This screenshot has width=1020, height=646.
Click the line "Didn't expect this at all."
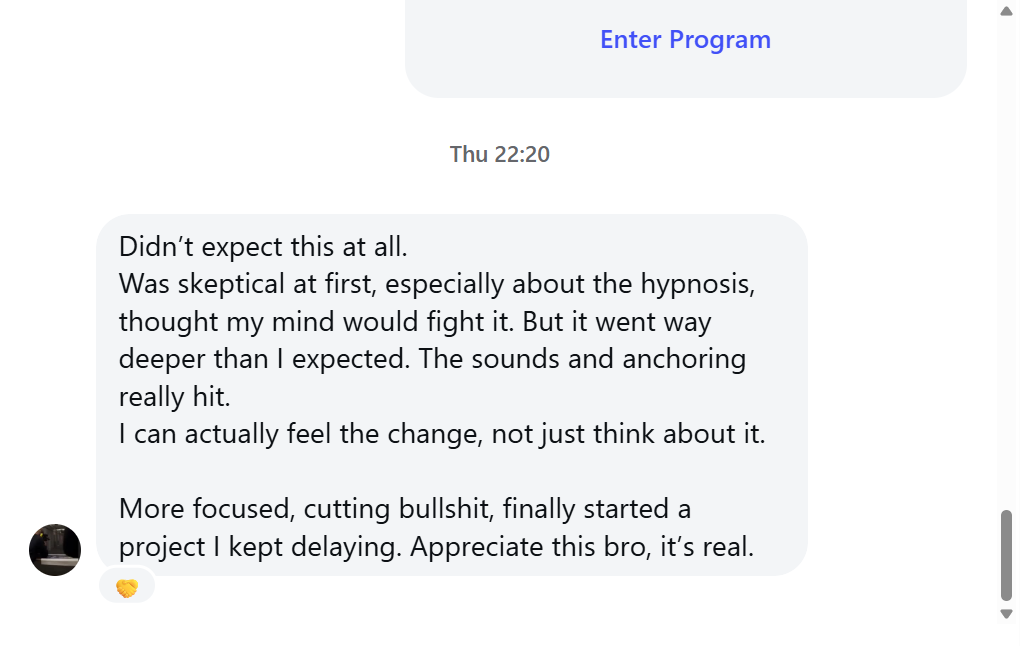263,246
